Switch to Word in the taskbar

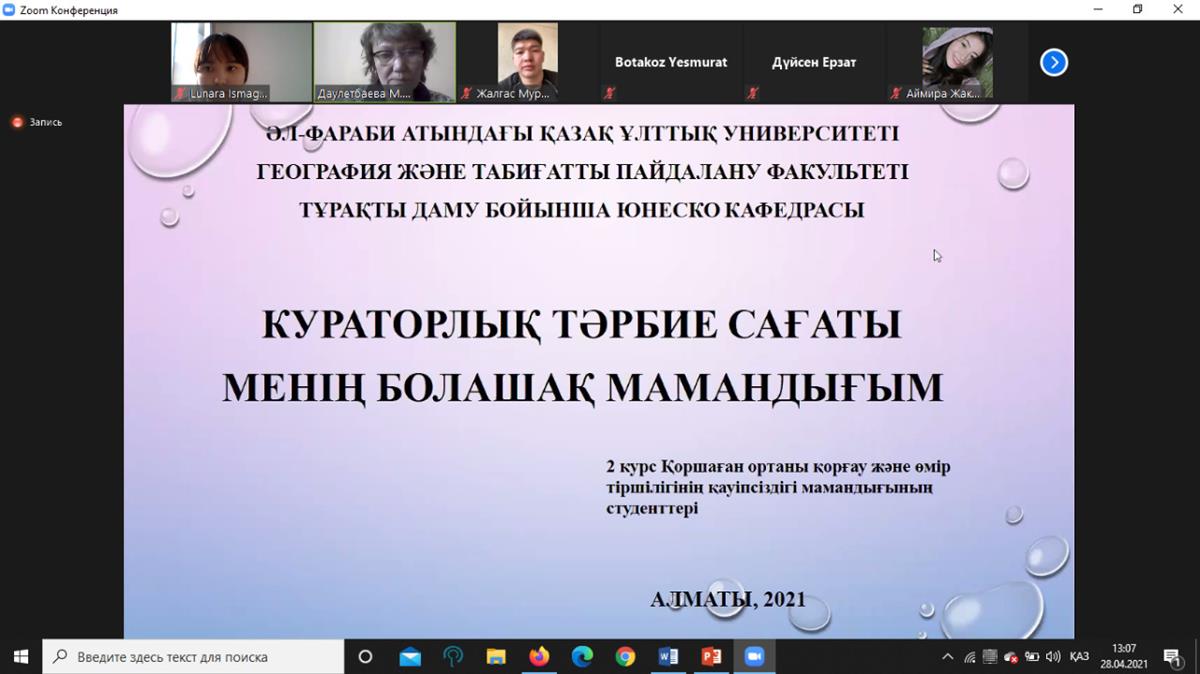(668, 657)
